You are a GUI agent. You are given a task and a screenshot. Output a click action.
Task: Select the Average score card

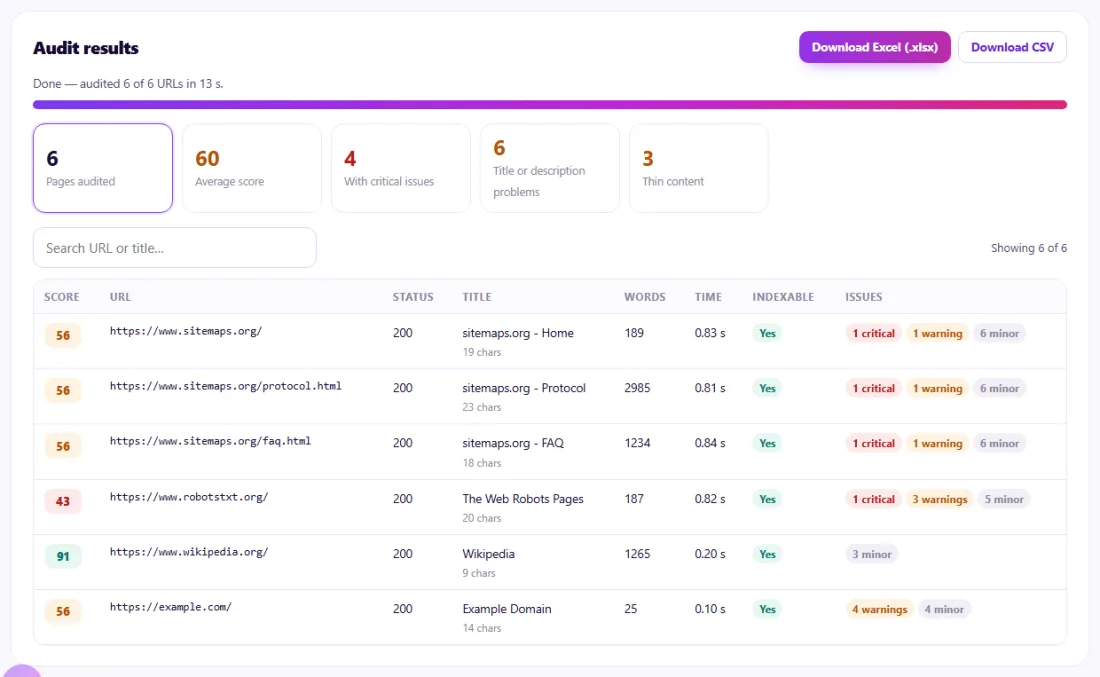tap(252, 168)
